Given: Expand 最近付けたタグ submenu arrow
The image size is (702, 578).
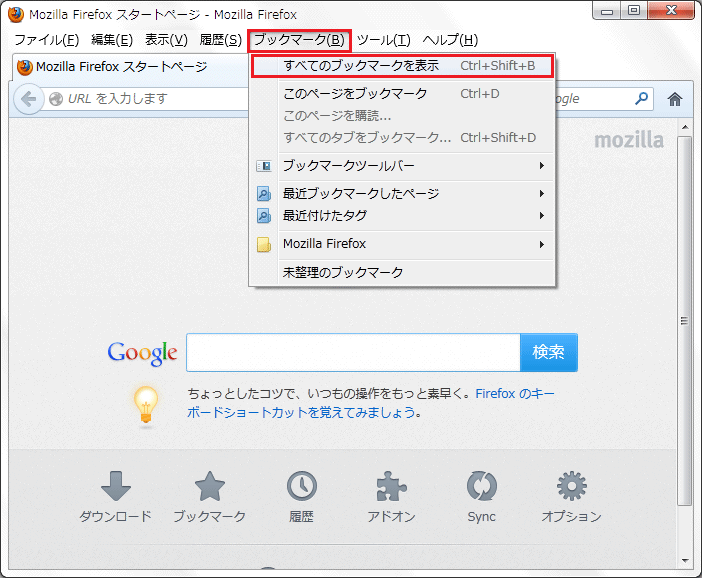Looking at the screenshot, I should pos(542,216).
